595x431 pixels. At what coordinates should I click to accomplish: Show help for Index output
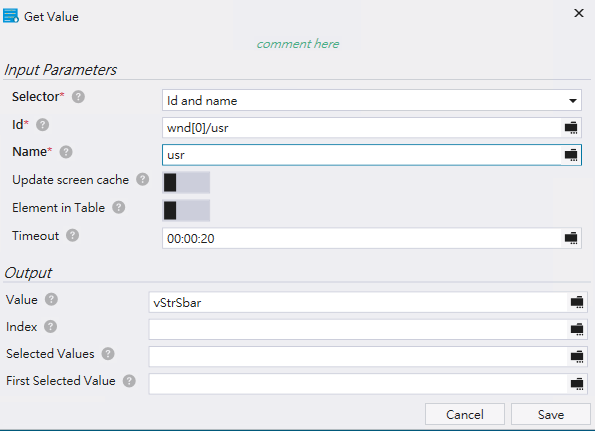[x=50, y=327]
